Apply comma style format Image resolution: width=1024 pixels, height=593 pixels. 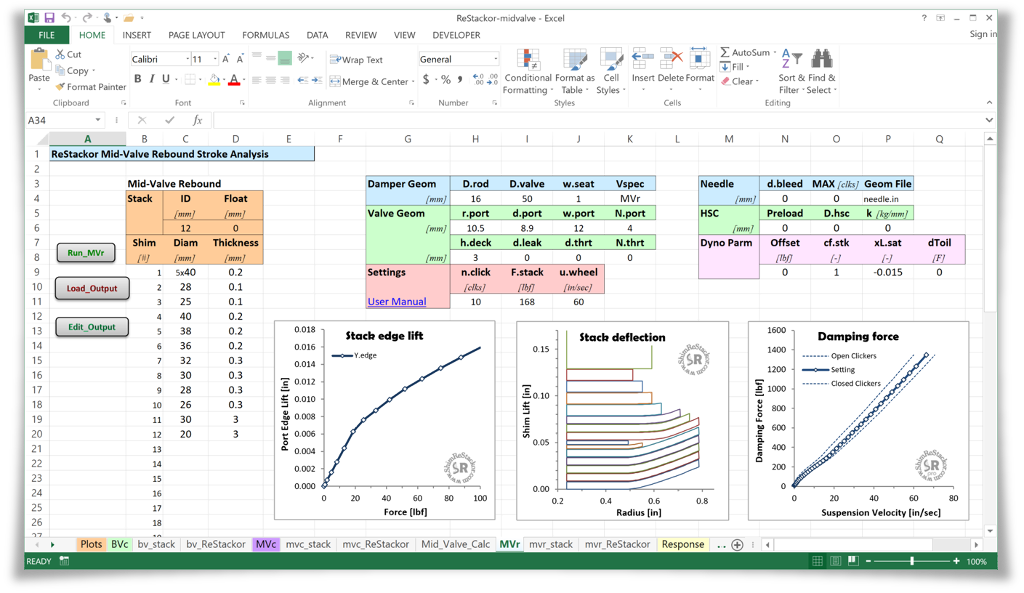[x=460, y=79]
